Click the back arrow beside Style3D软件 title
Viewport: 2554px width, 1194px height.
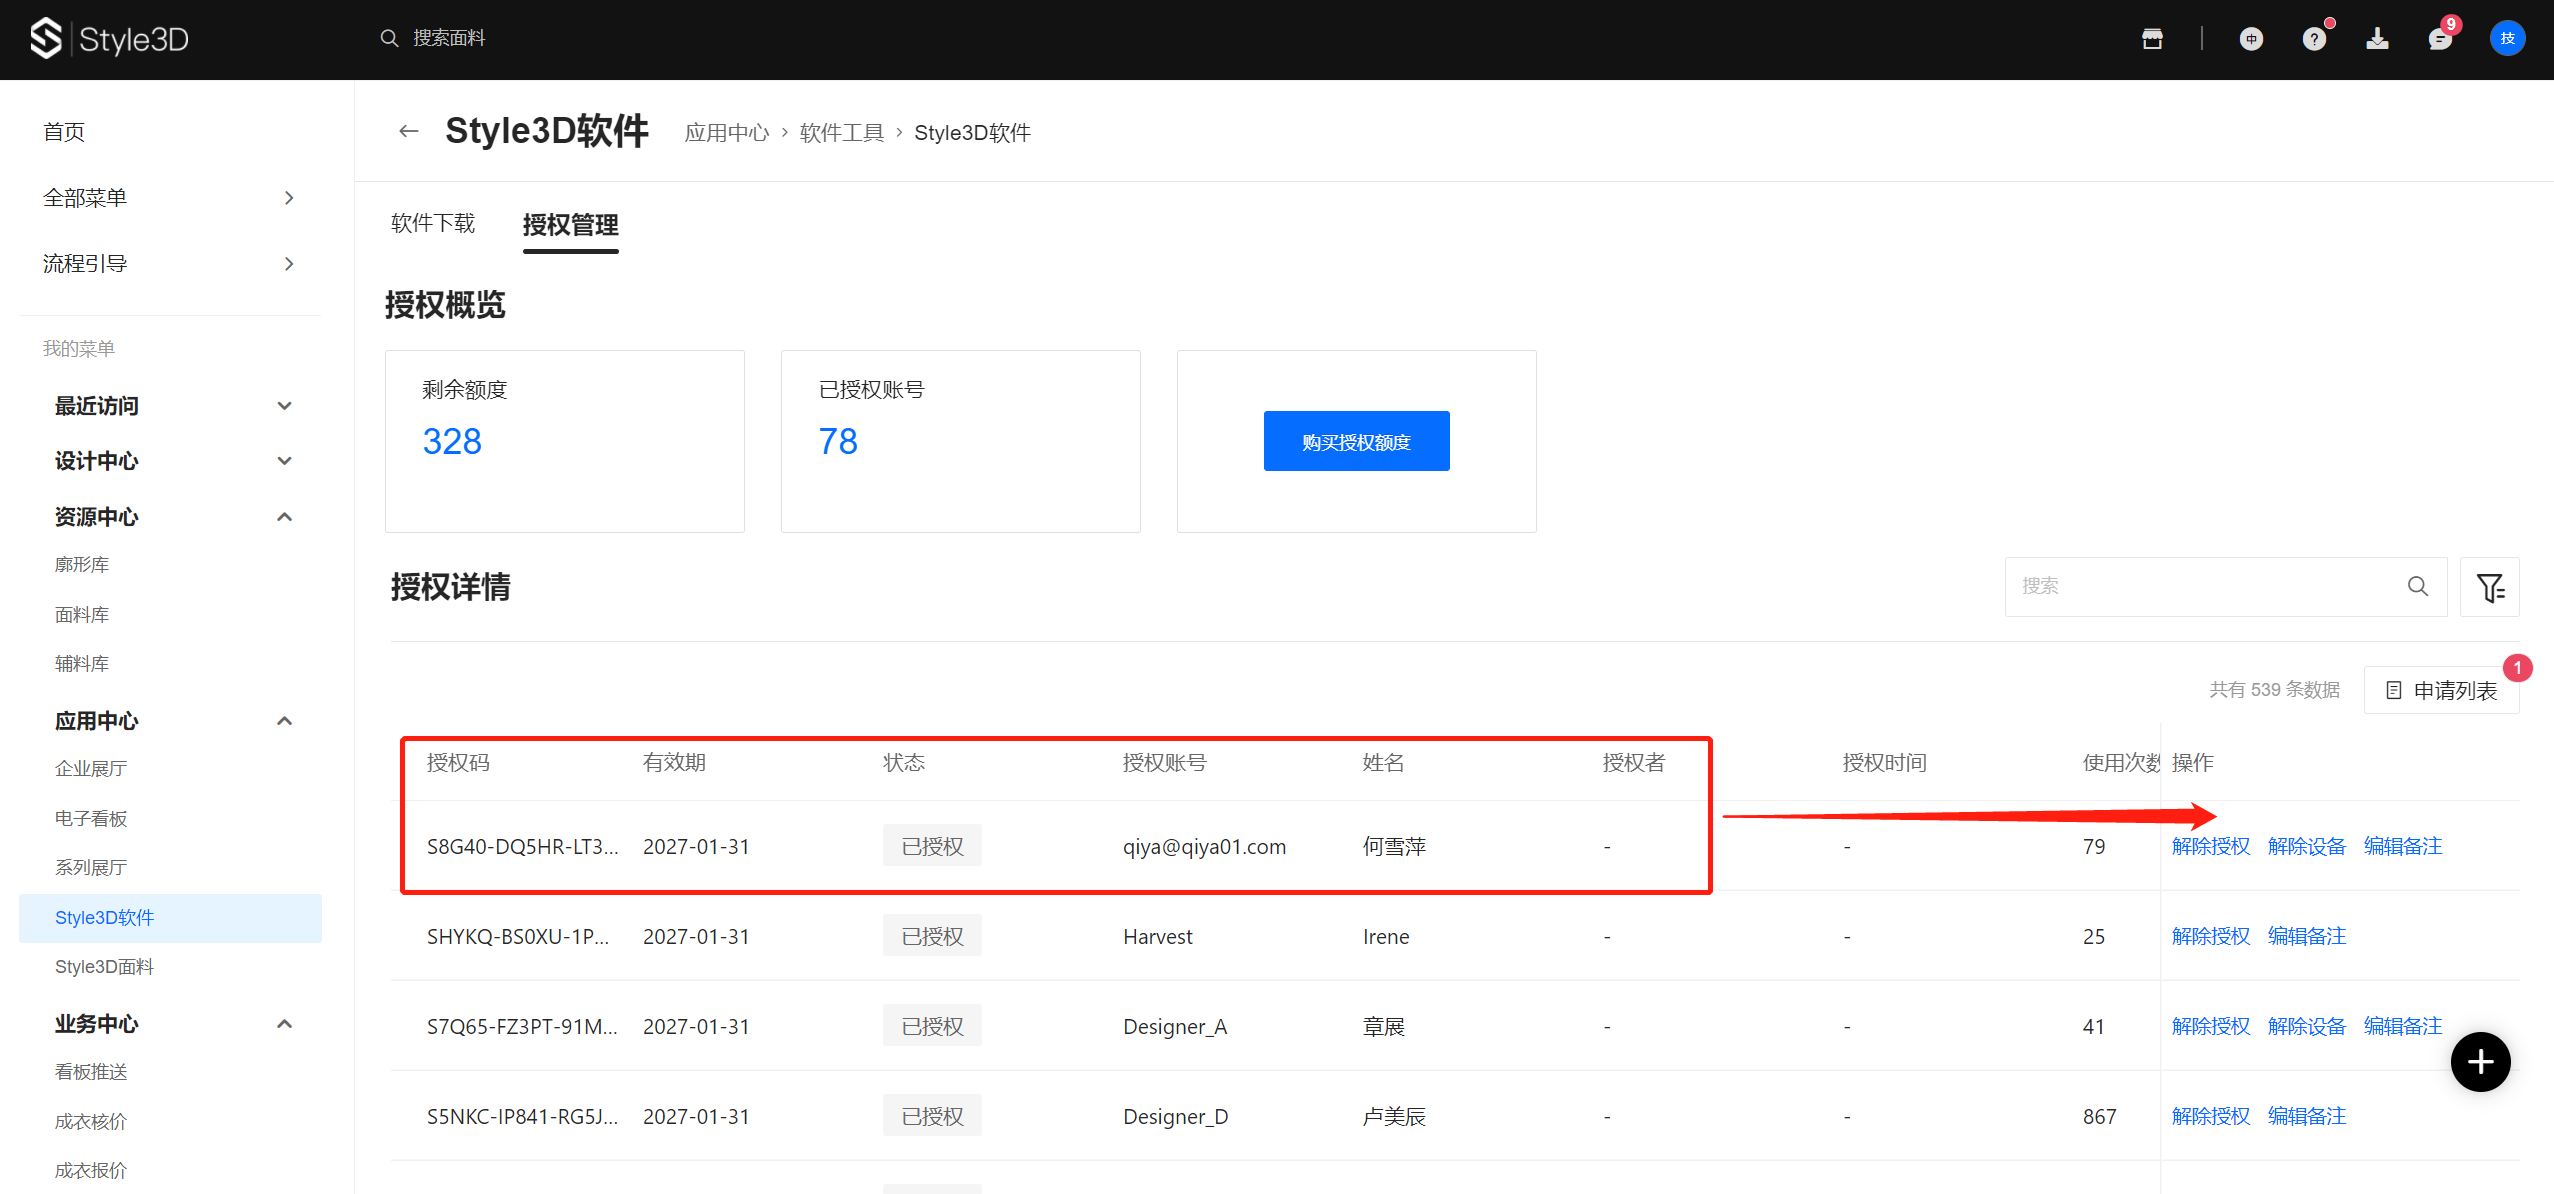408,131
